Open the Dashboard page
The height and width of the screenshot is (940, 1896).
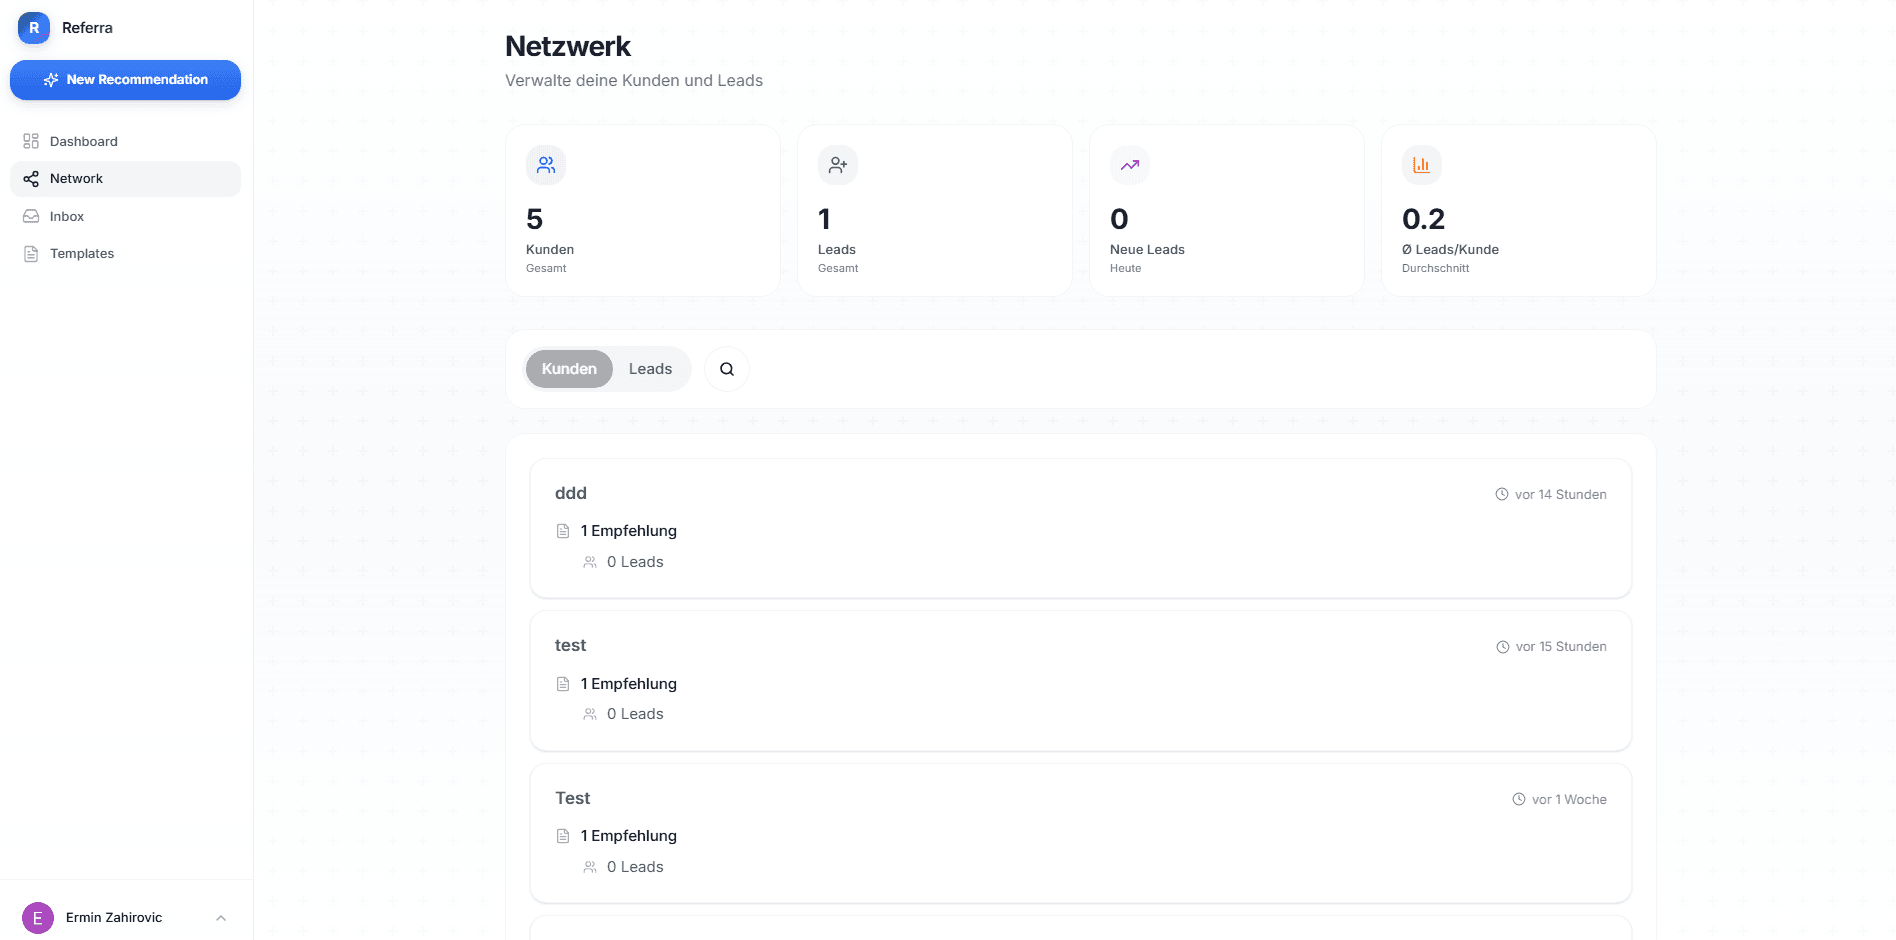point(125,141)
